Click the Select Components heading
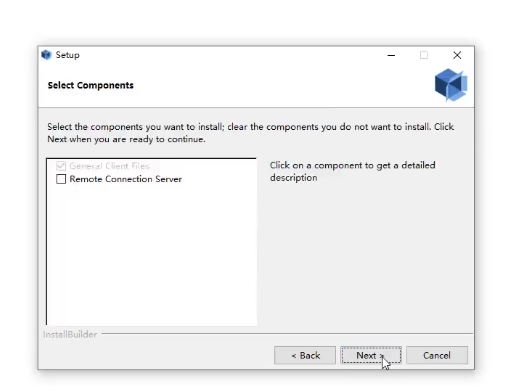The width and height of the screenshot is (507, 391). pyautogui.click(x=90, y=85)
